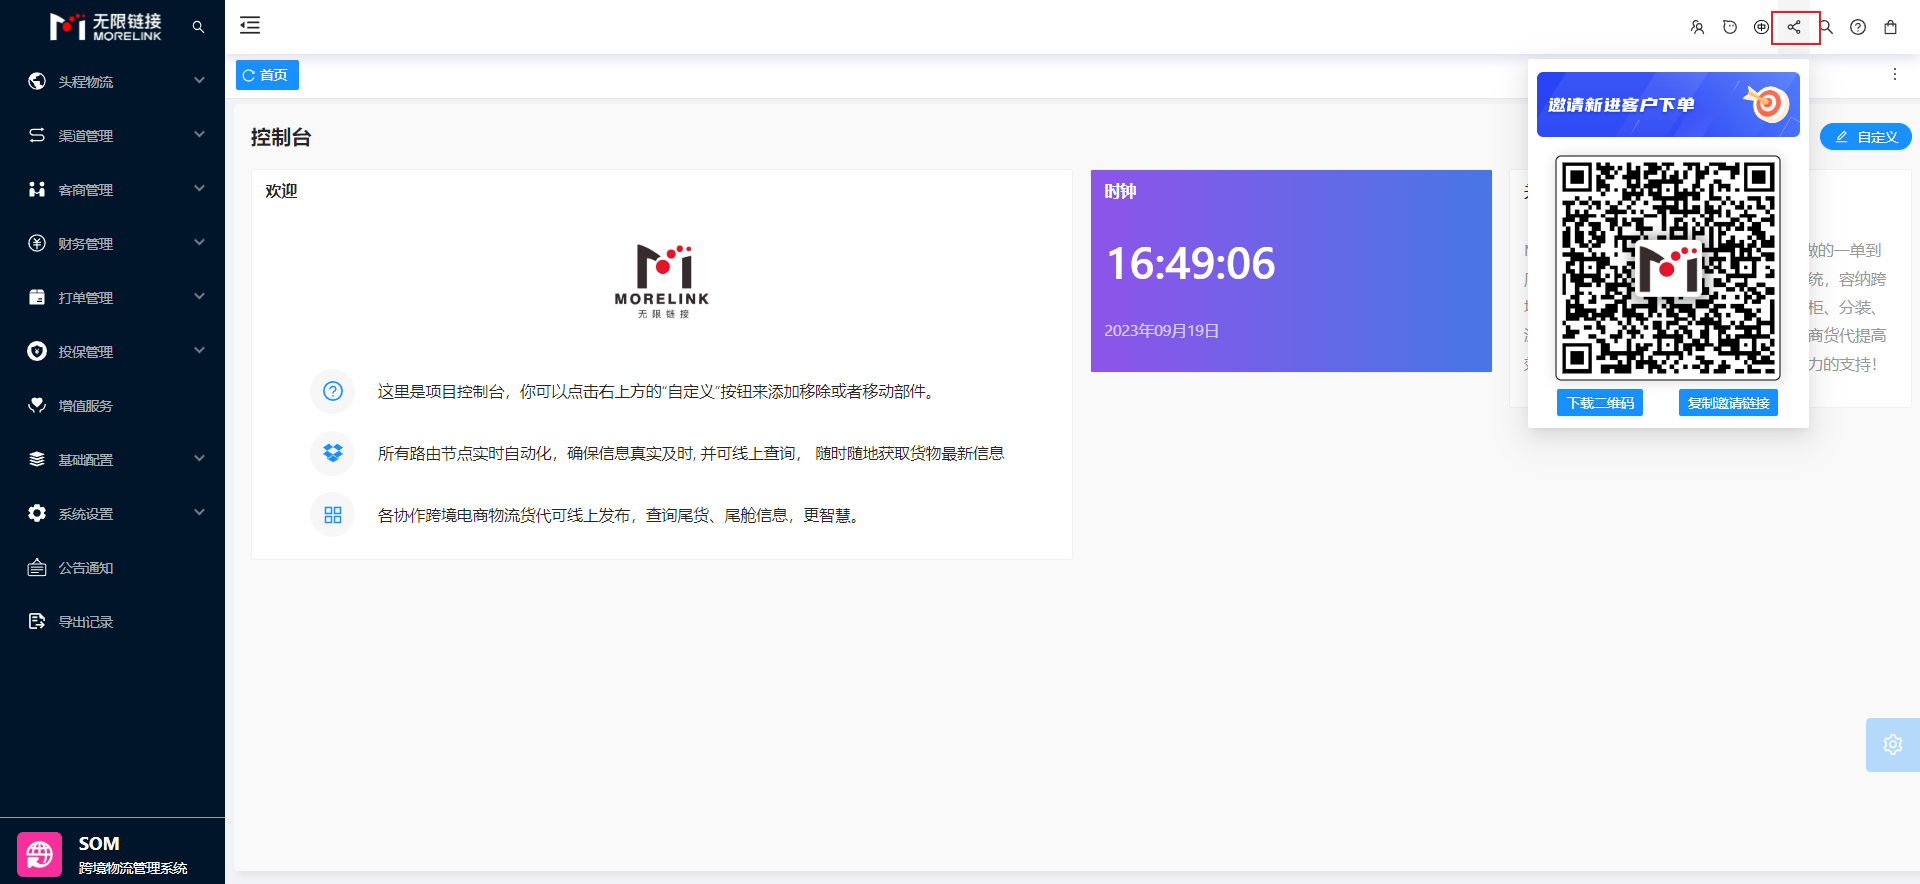Click the 控制台 page heading
Screen dimensions: 1920x884
tap(281, 137)
